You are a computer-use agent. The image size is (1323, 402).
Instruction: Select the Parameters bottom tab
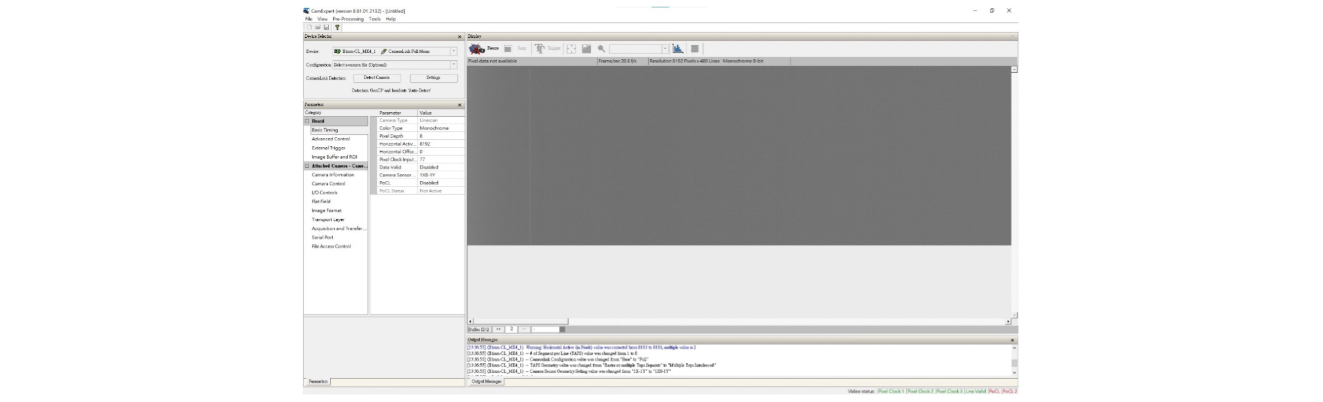317,382
